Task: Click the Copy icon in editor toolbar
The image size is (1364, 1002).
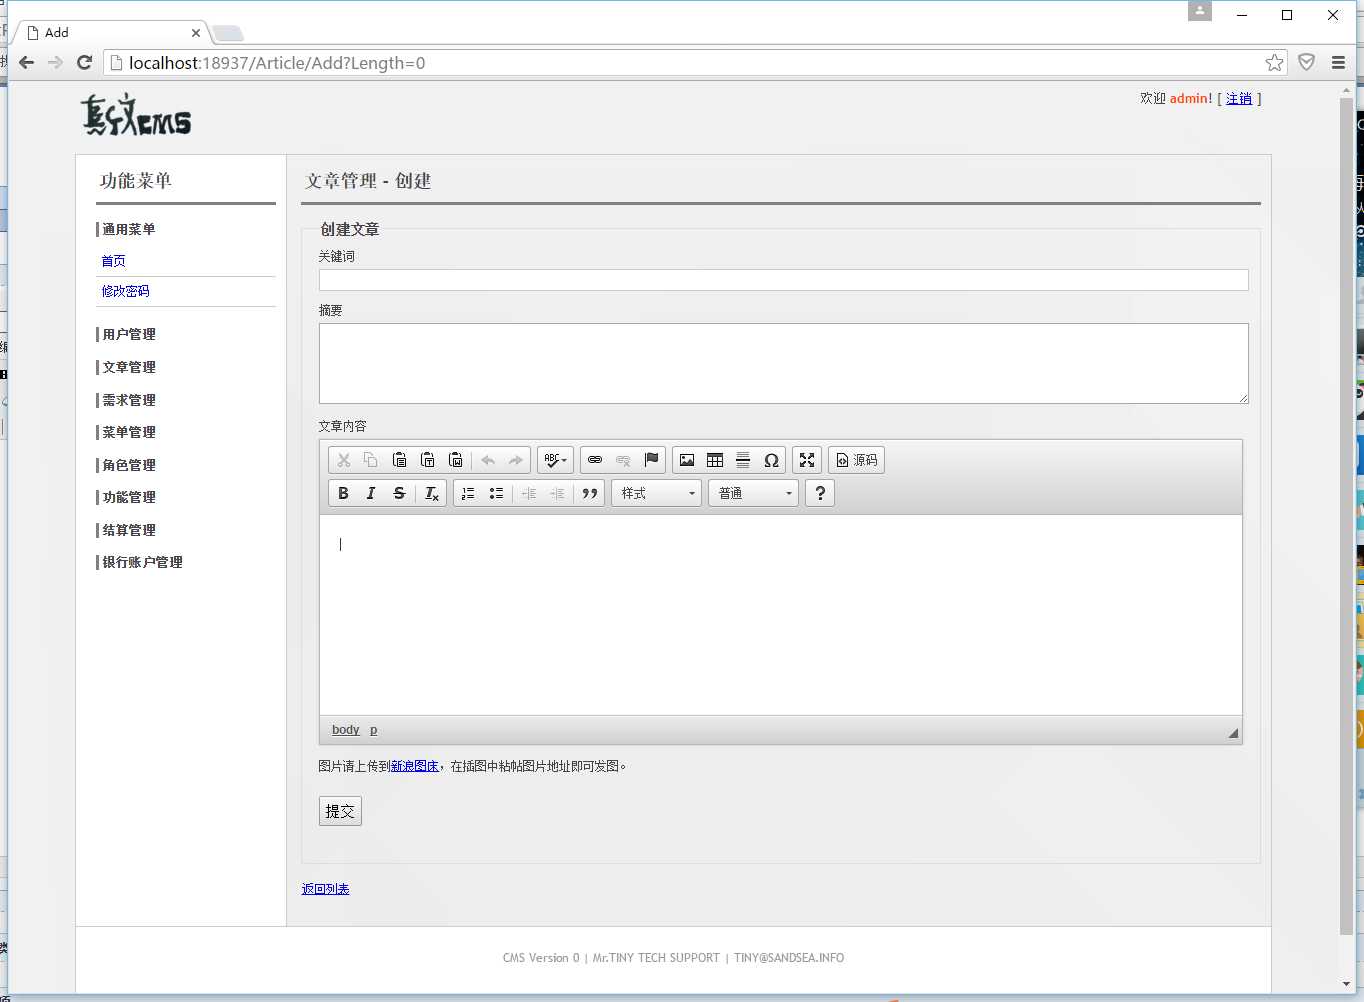Action: click(x=371, y=460)
